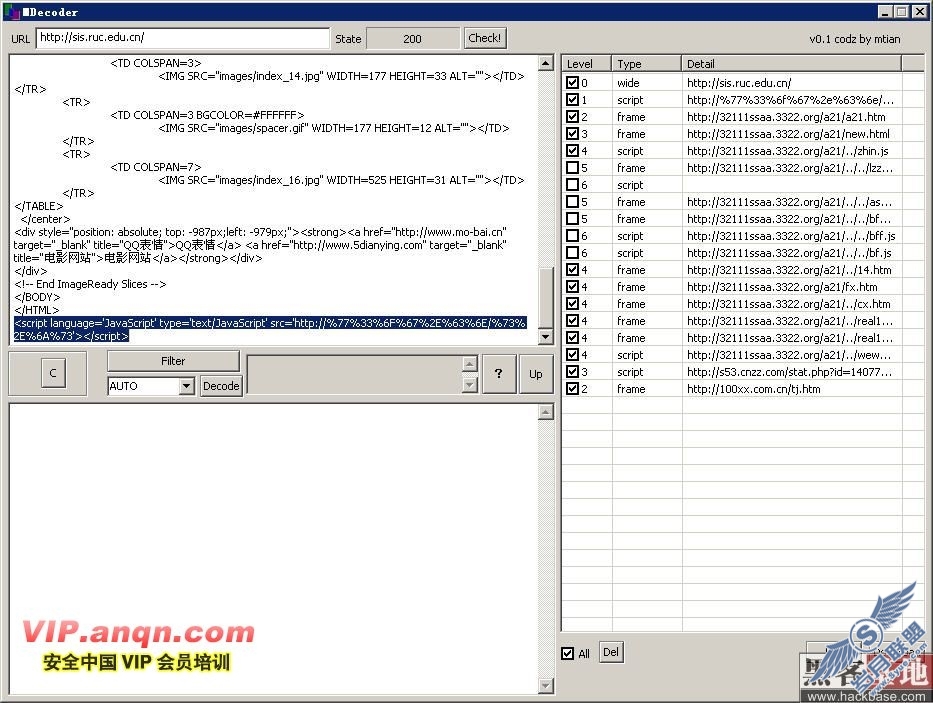The image size is (933, 703).
Task: Open the AUTO encoding dropdown
Action: coord(186,386)
